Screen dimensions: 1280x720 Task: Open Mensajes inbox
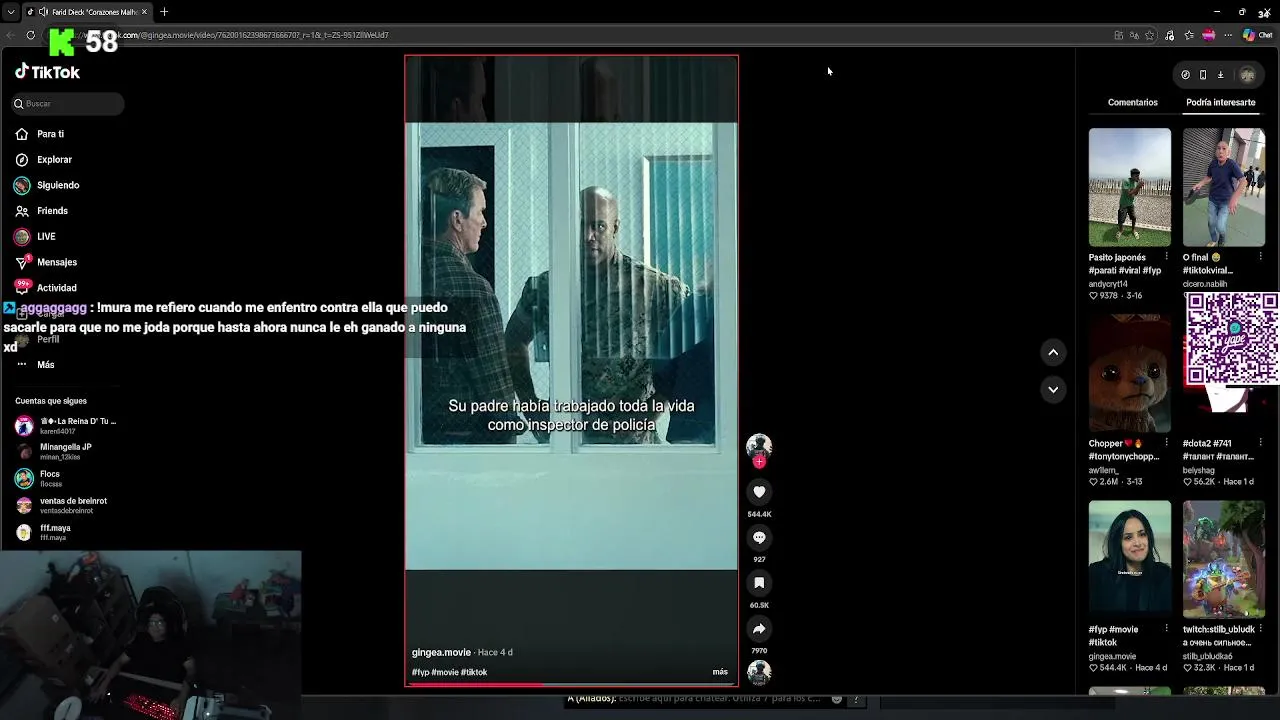pos(56,262)
